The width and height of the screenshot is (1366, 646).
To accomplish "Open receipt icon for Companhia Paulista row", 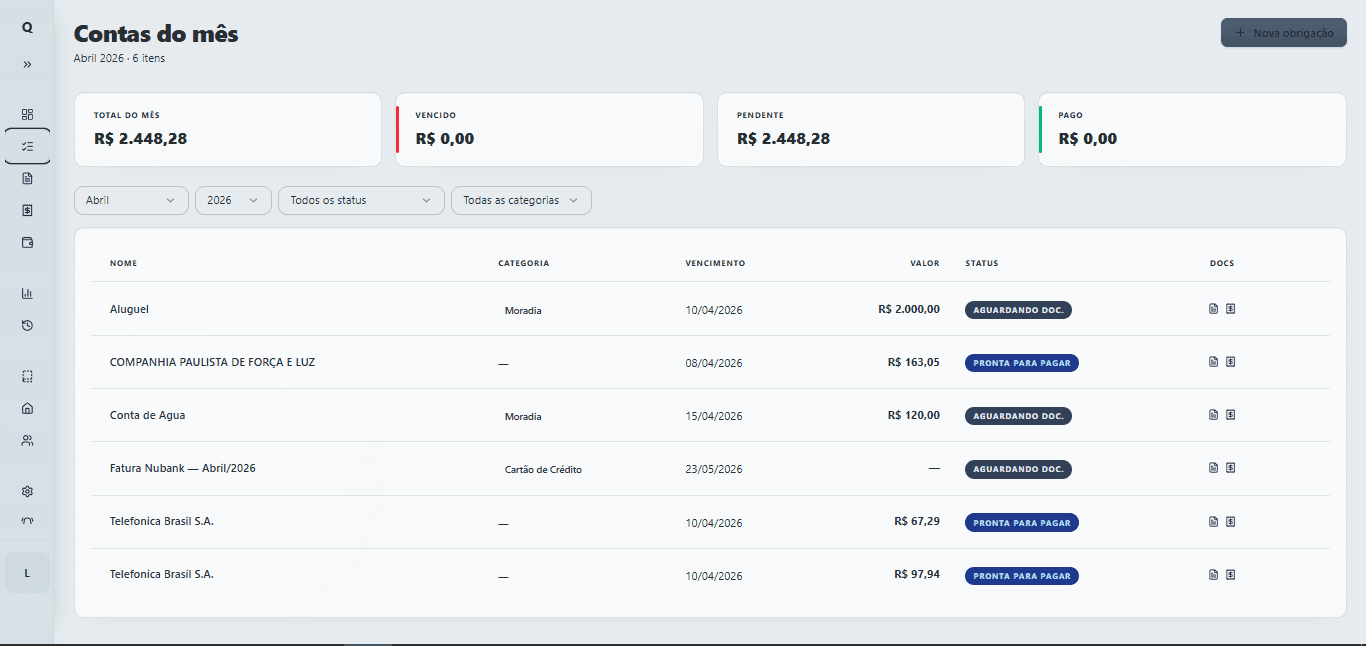I will click(x=1231, y=362).
